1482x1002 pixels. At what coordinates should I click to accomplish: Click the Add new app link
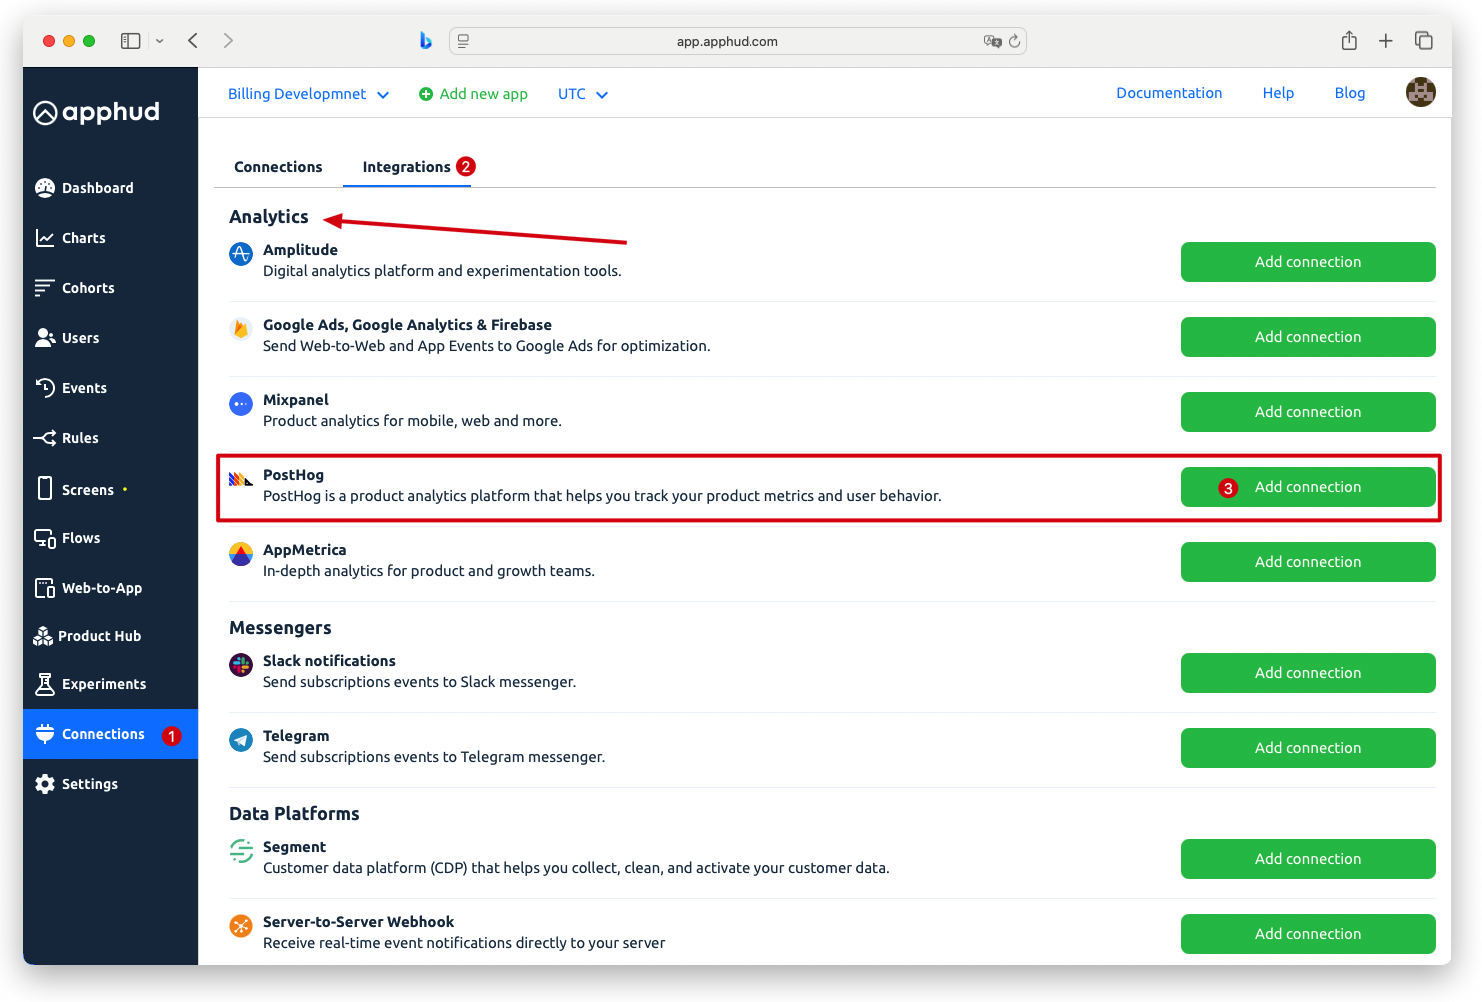[x=473, y=94]
